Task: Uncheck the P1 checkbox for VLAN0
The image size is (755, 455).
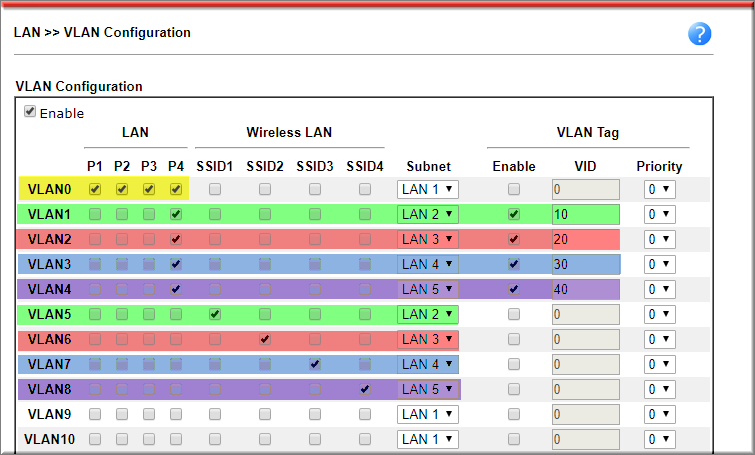Action: pyautogui.click(x=95, y=189)
